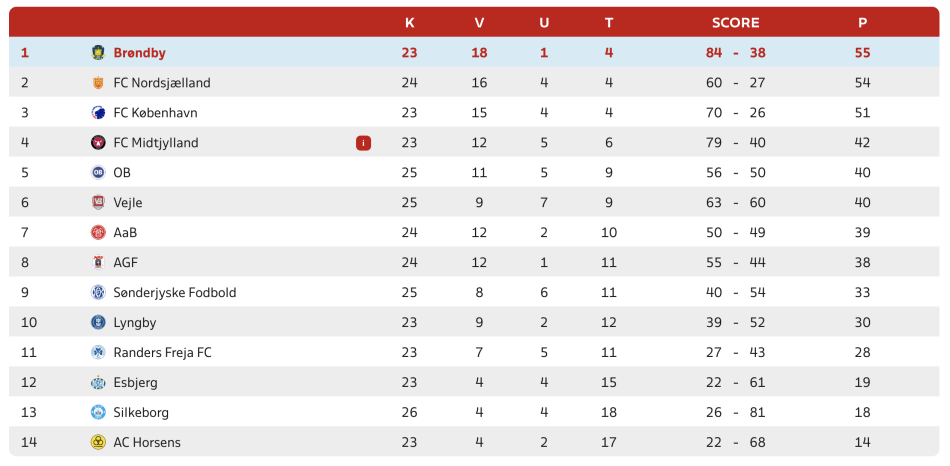Viewport: 950px width, 466px height.
Task: Click the K matches column header
Action: (x=410, y=23)
